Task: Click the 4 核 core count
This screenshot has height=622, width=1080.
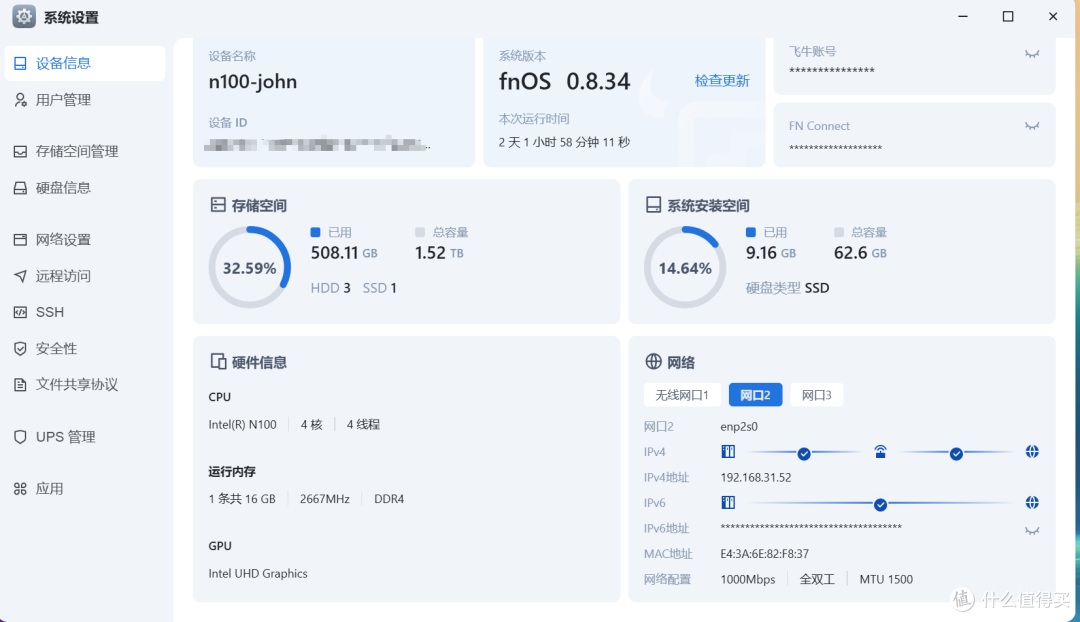Action: pyautogui.click(x=311, y=424)
